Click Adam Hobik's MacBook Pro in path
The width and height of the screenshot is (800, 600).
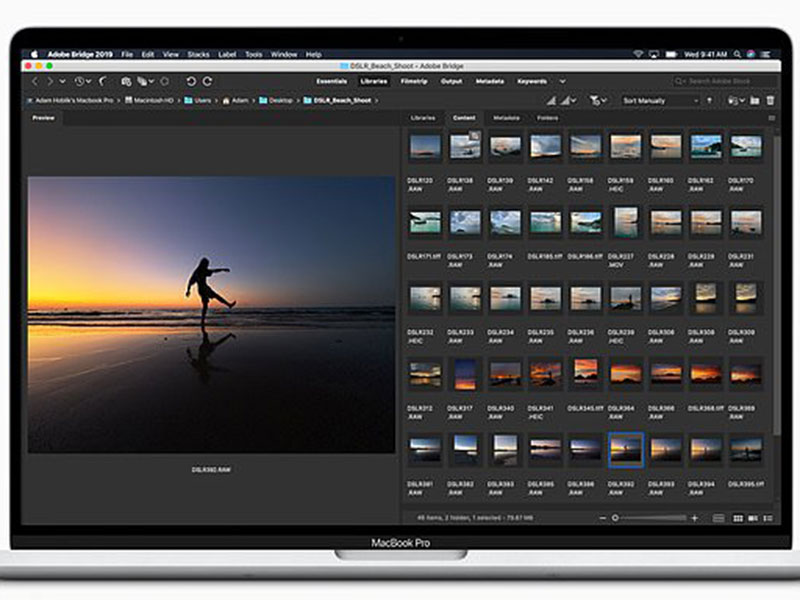[x=70, y=101]
